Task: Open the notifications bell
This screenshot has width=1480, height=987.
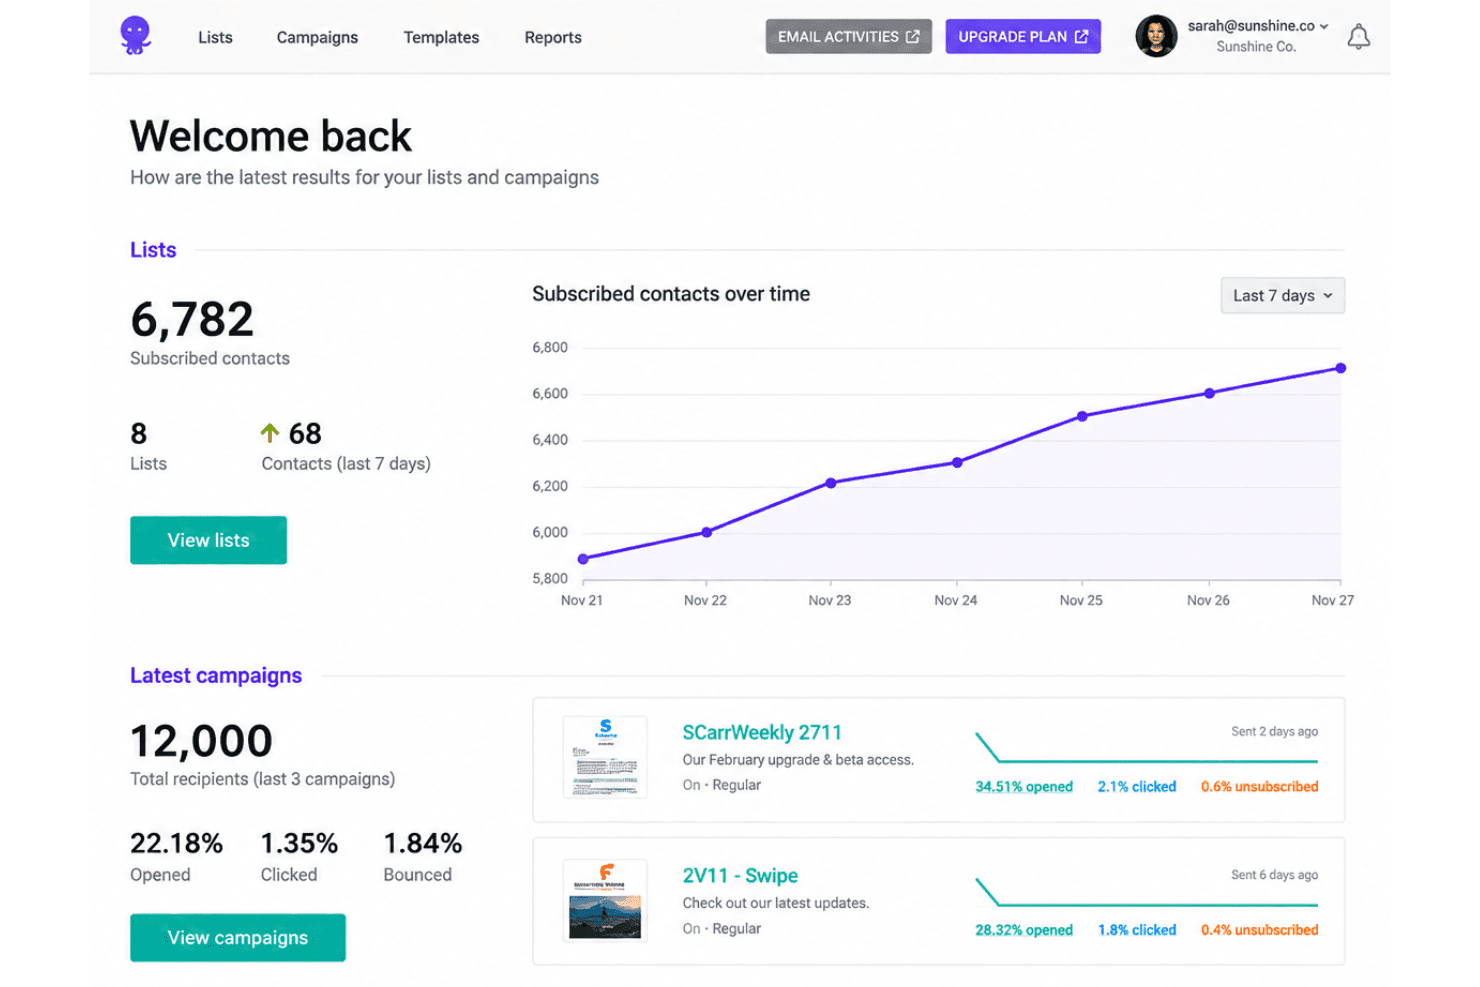Action: [x=1358, y=37]
